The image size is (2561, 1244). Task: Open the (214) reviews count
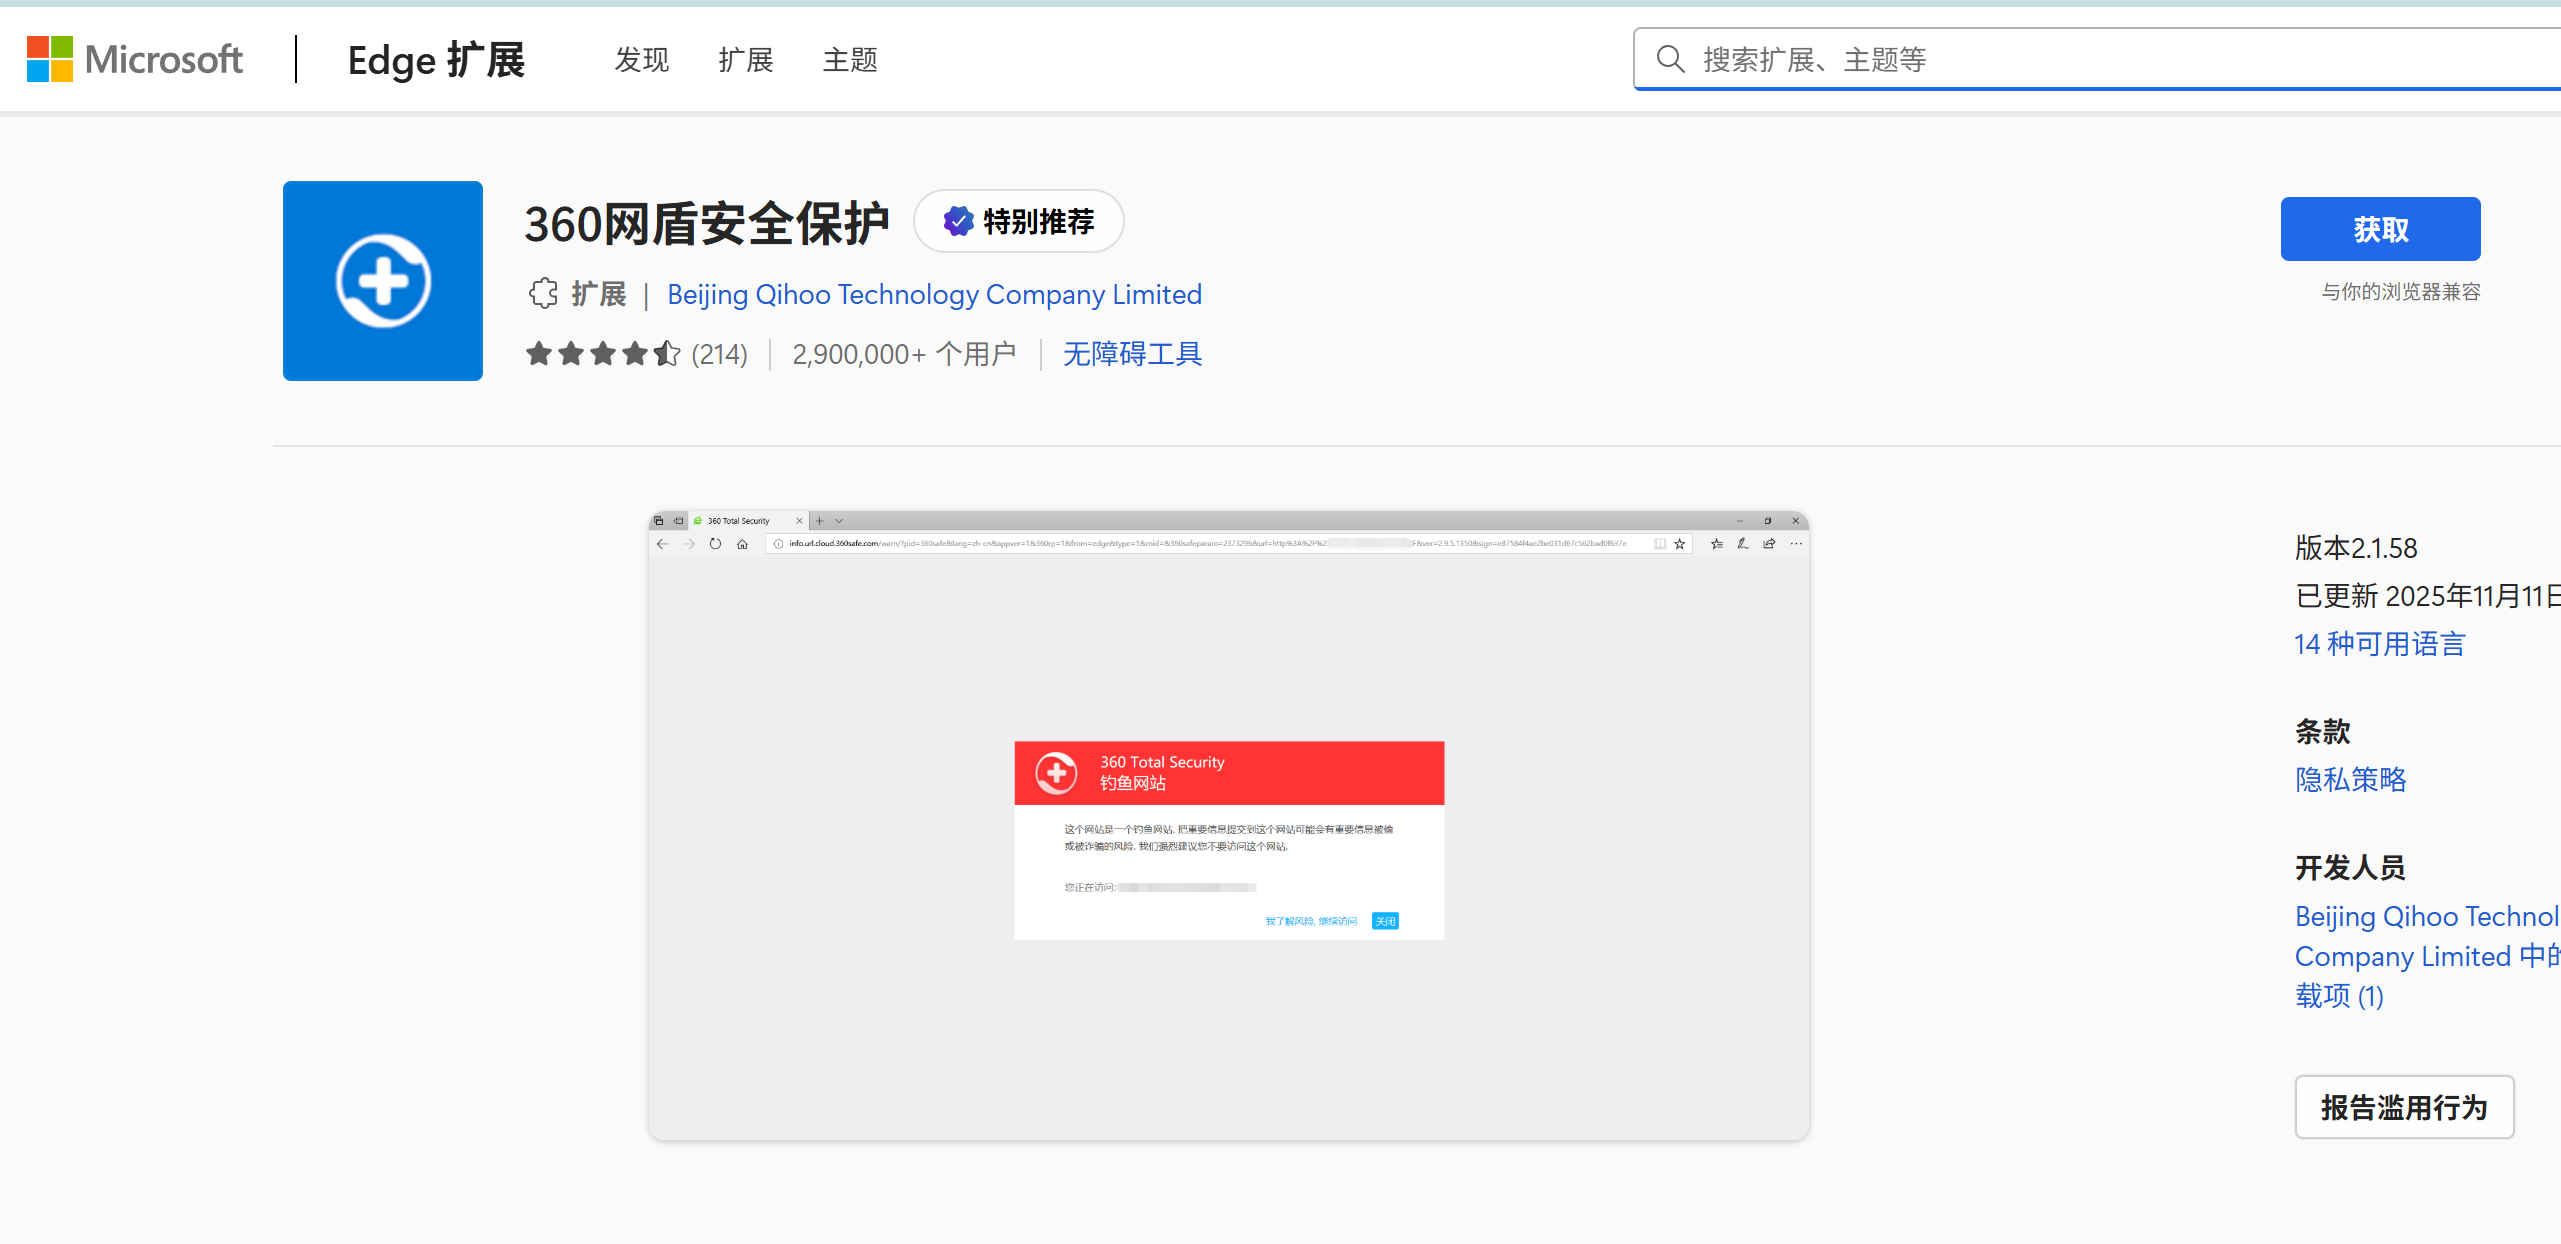(720, 354)
